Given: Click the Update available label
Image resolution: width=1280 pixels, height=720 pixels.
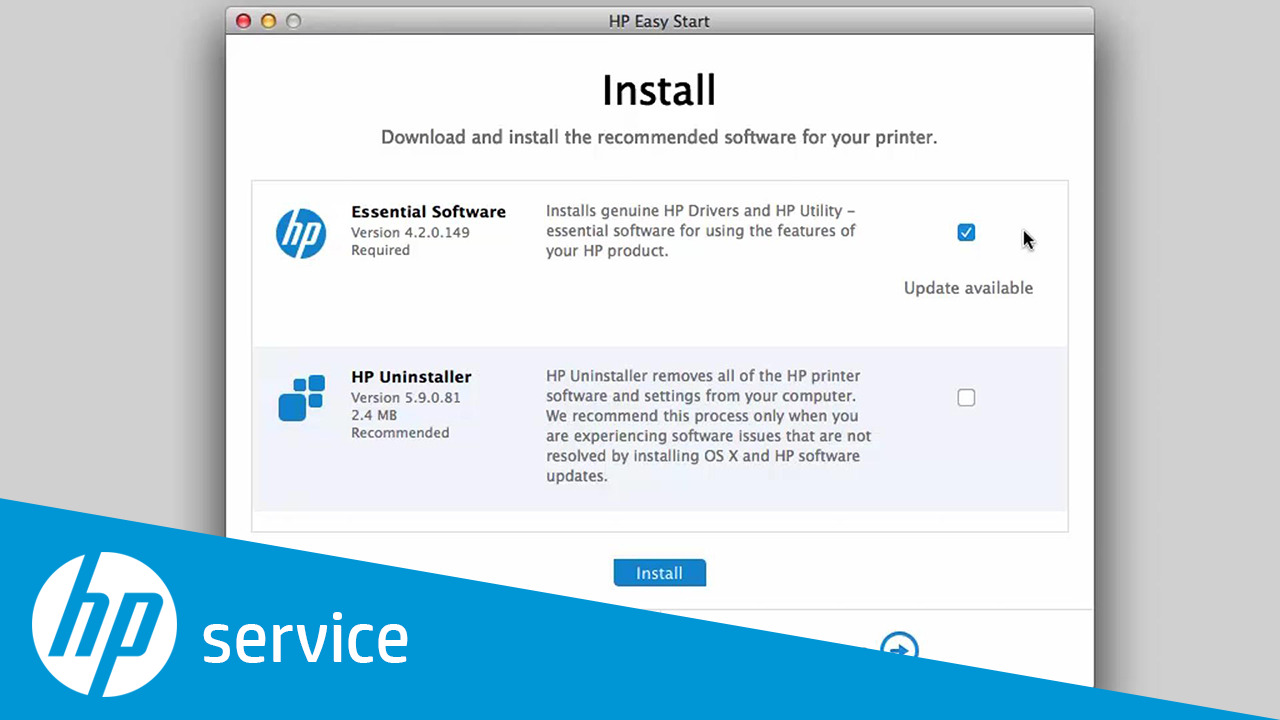Looking at the screenshot, I should (x=968, y=288).
